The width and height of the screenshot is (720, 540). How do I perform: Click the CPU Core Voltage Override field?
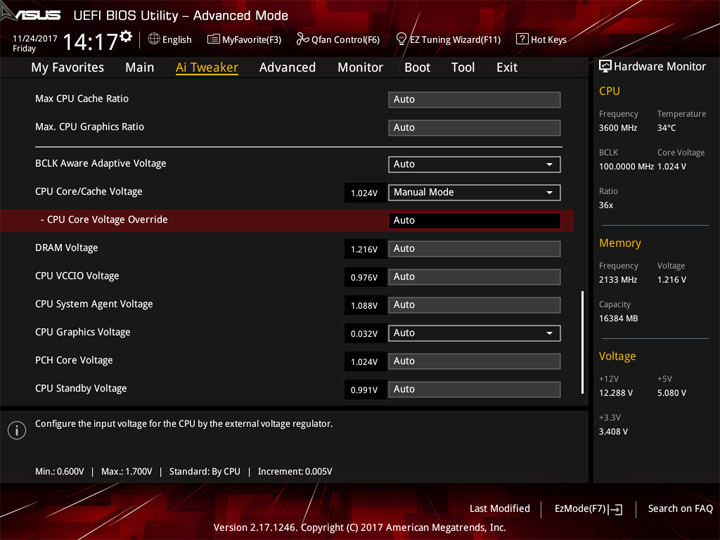coord(474,220)
